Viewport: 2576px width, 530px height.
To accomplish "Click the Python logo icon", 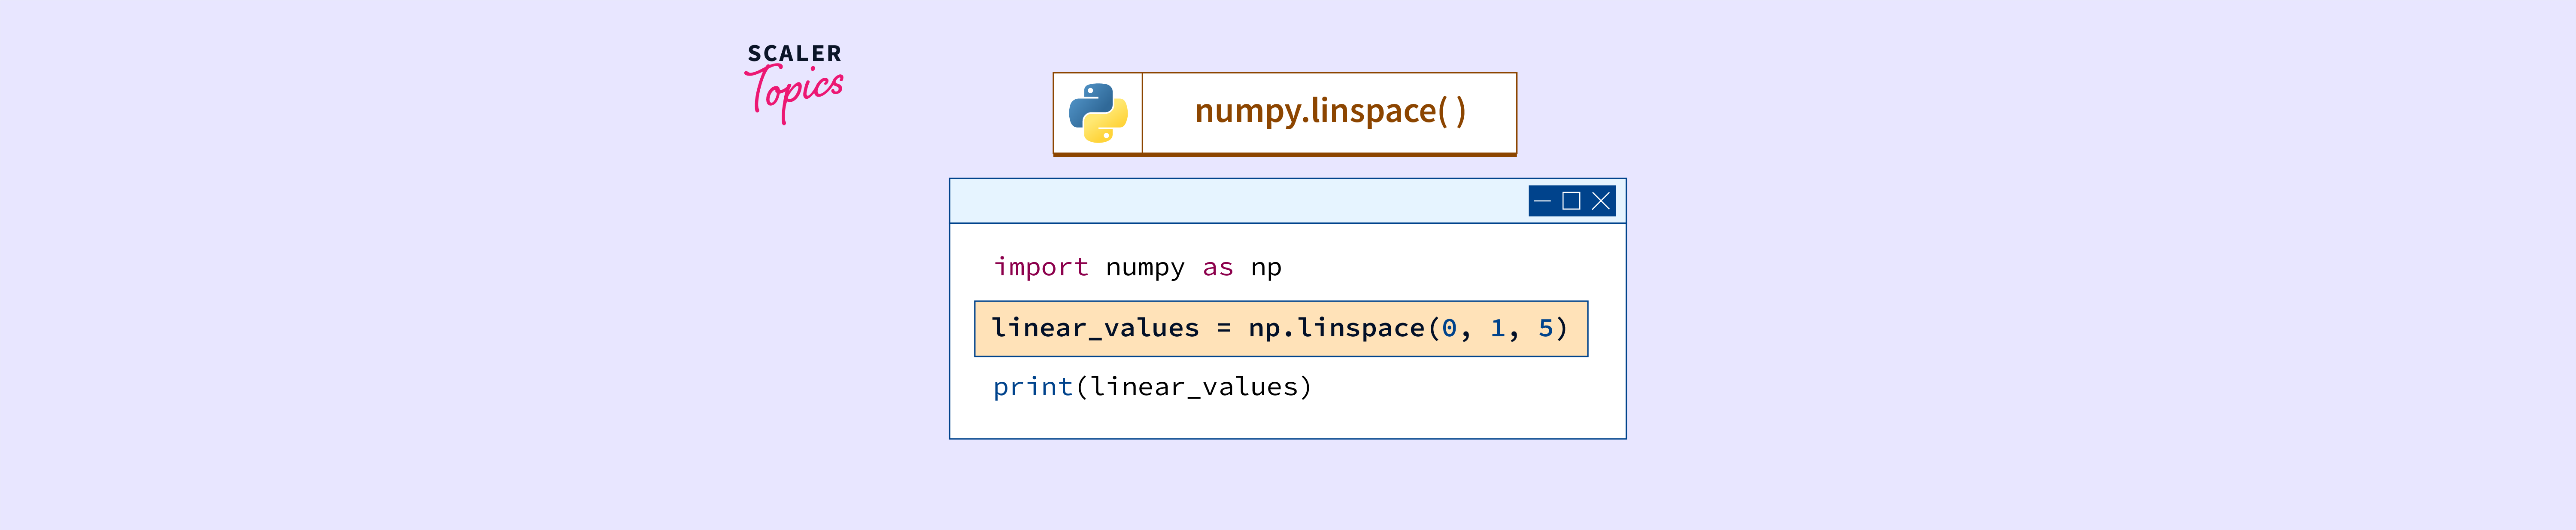I will coord(1097,113).
